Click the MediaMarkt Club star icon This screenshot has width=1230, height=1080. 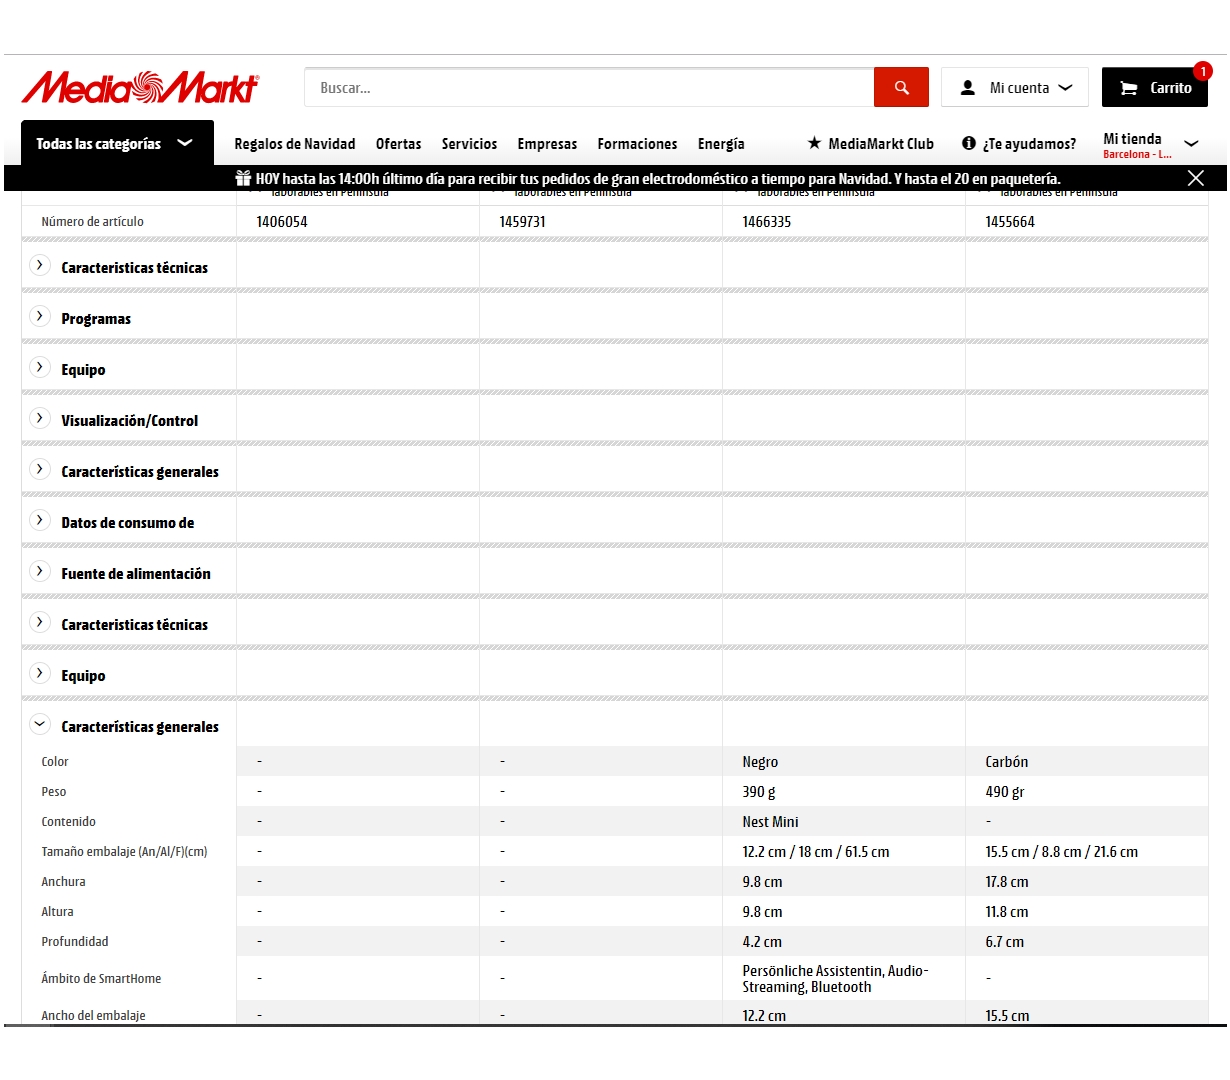pos(814,143)
